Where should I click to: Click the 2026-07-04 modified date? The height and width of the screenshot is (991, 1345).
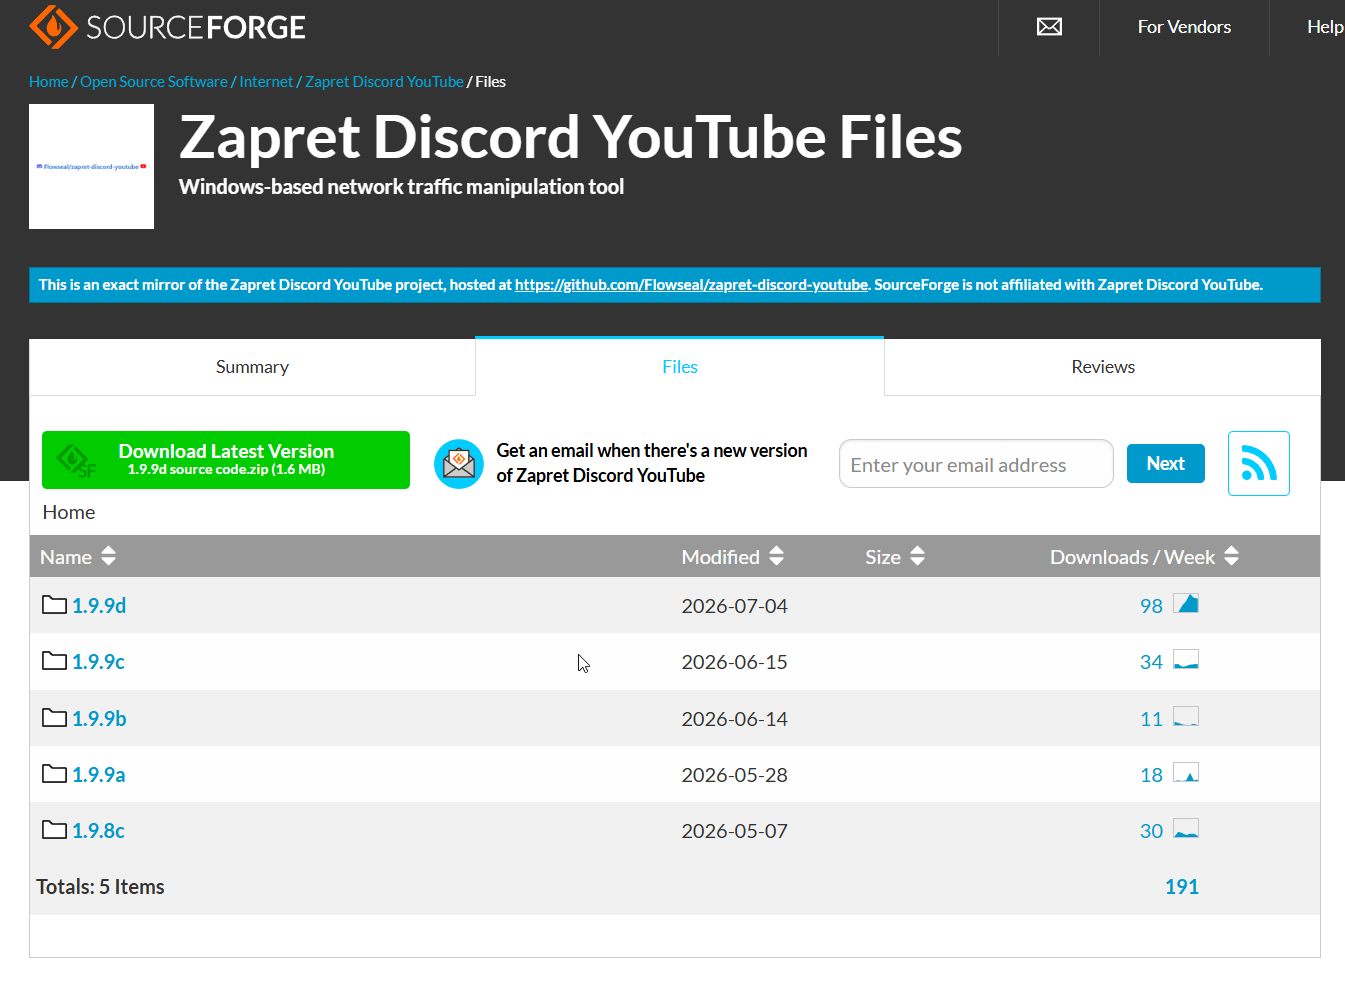coord(734,606)
